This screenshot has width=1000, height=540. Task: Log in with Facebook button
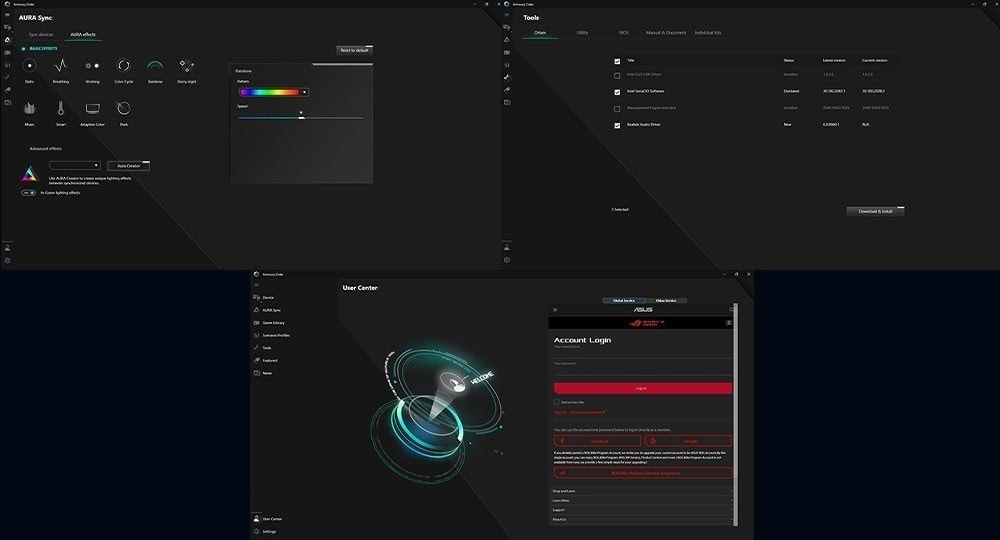597,441
